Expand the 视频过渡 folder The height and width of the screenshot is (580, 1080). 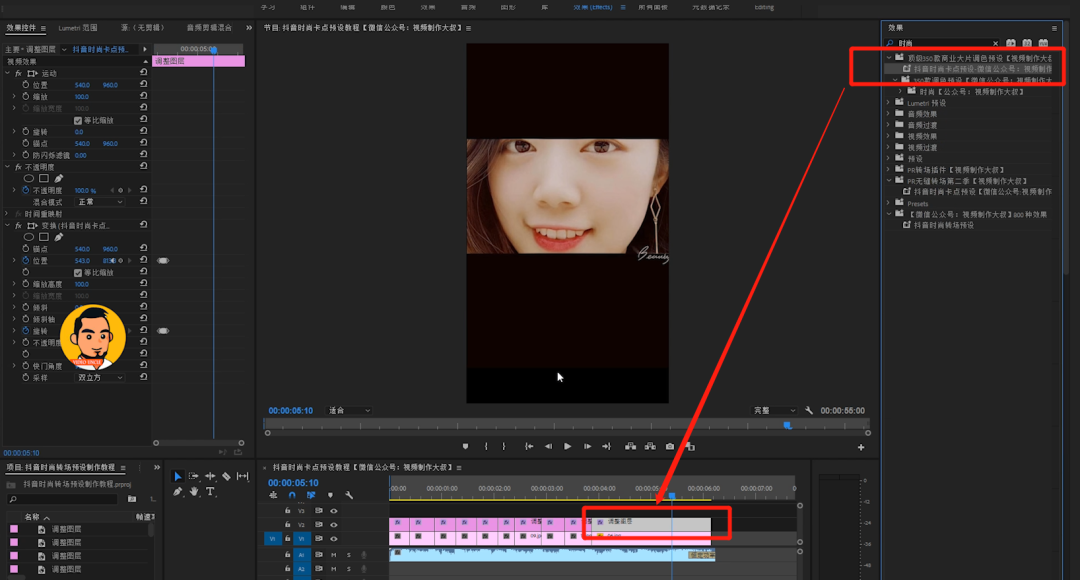point(889,147)
